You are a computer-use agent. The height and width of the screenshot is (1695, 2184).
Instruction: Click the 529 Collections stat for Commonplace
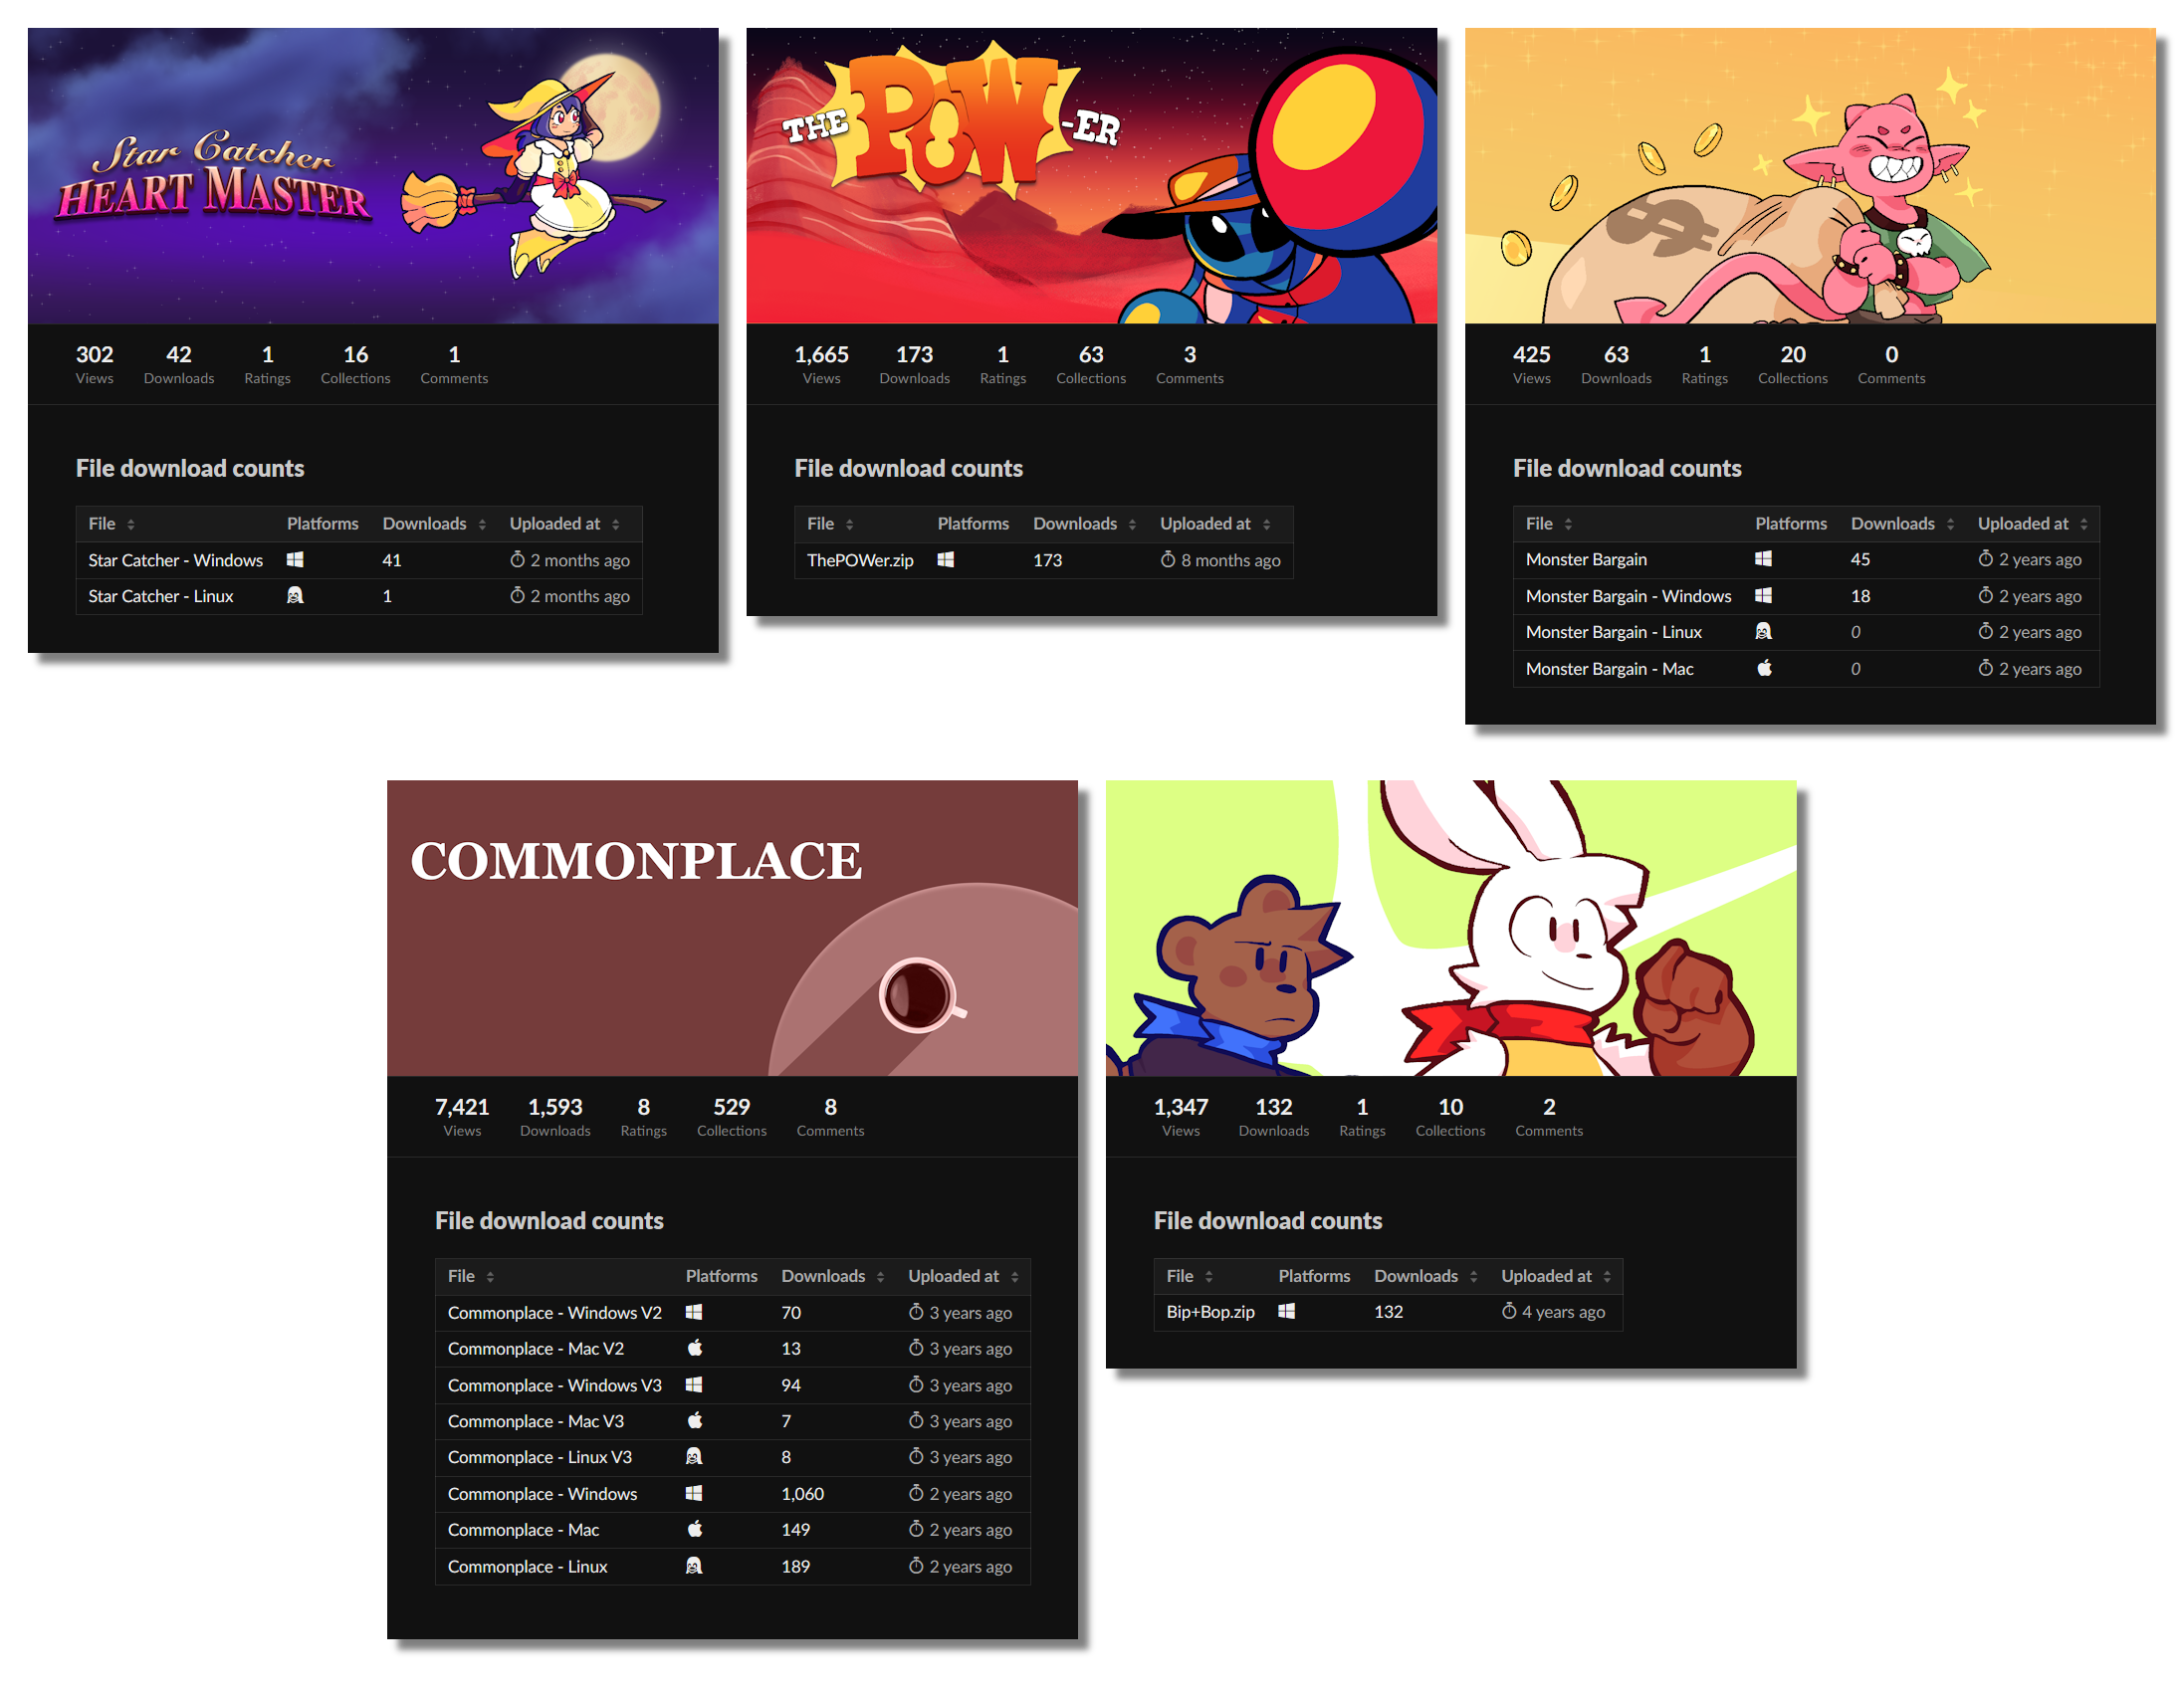point(731,1116)
